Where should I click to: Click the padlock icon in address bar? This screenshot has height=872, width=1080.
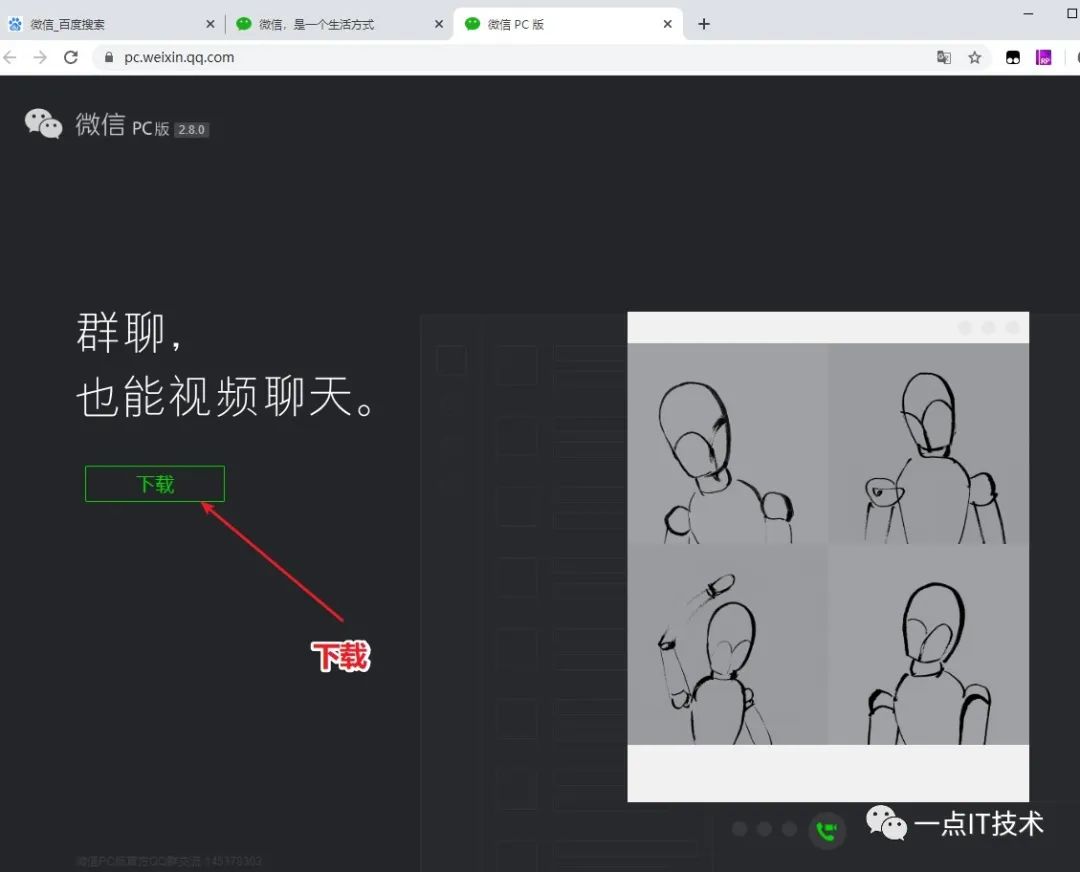(x=108, y=57)
